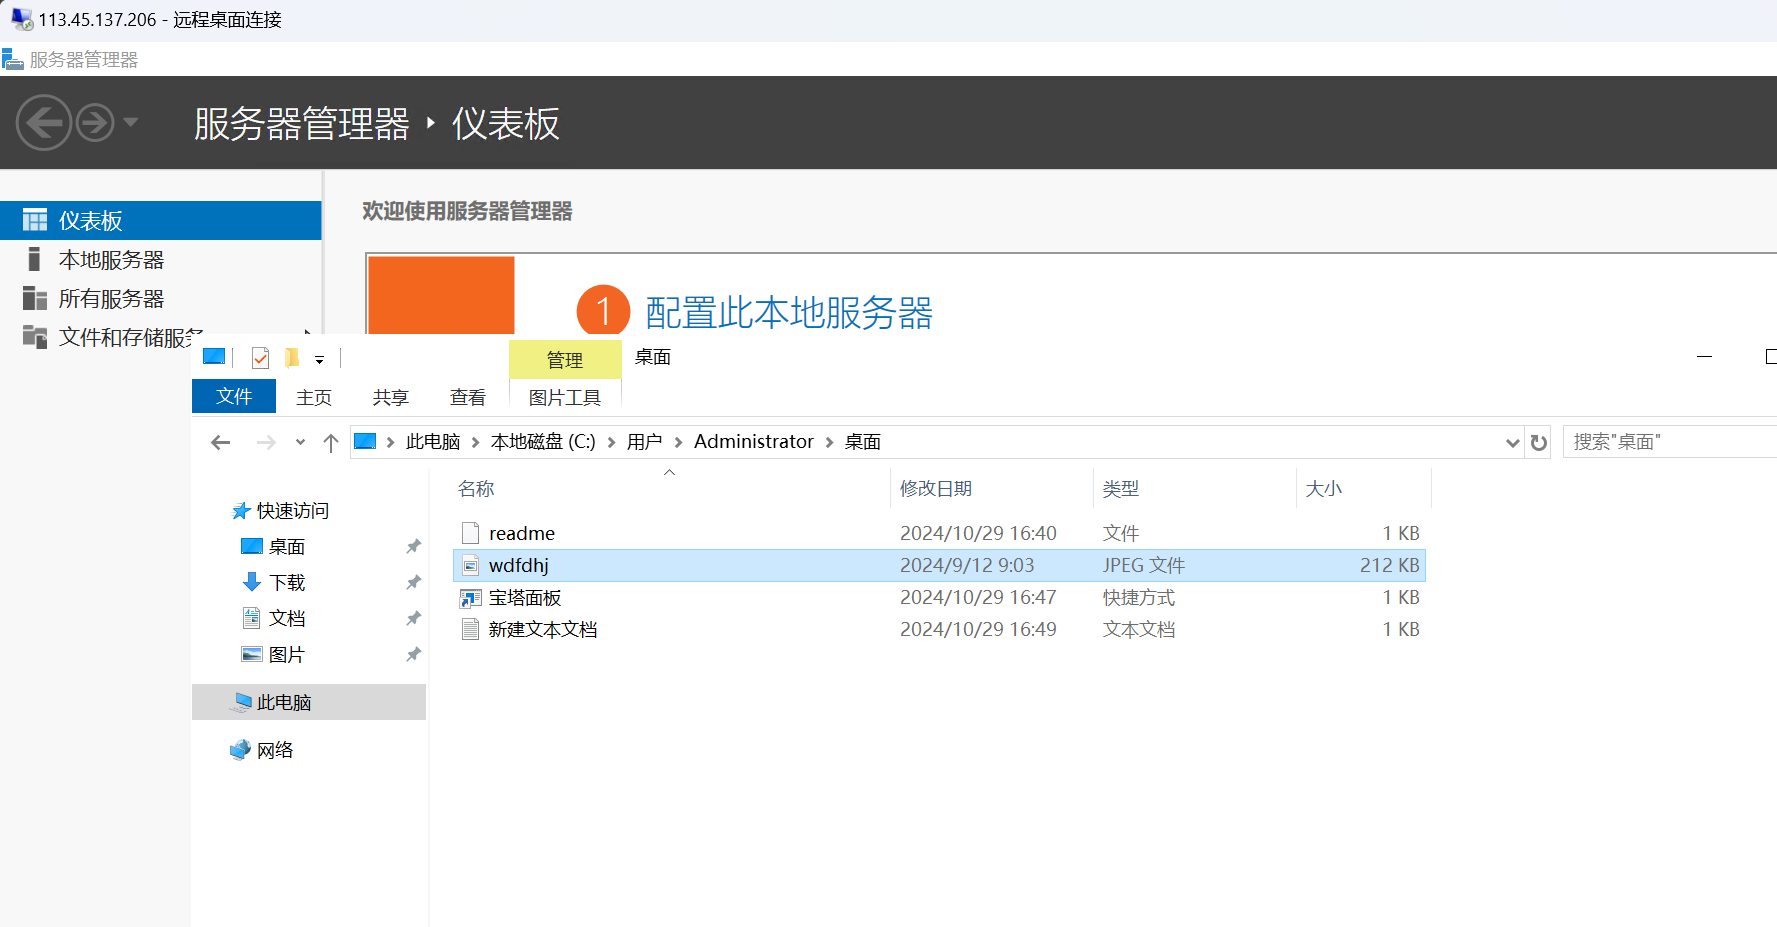
Task: Click the properties checkmark icon in quick toolbar
Action: pos(260,358)
